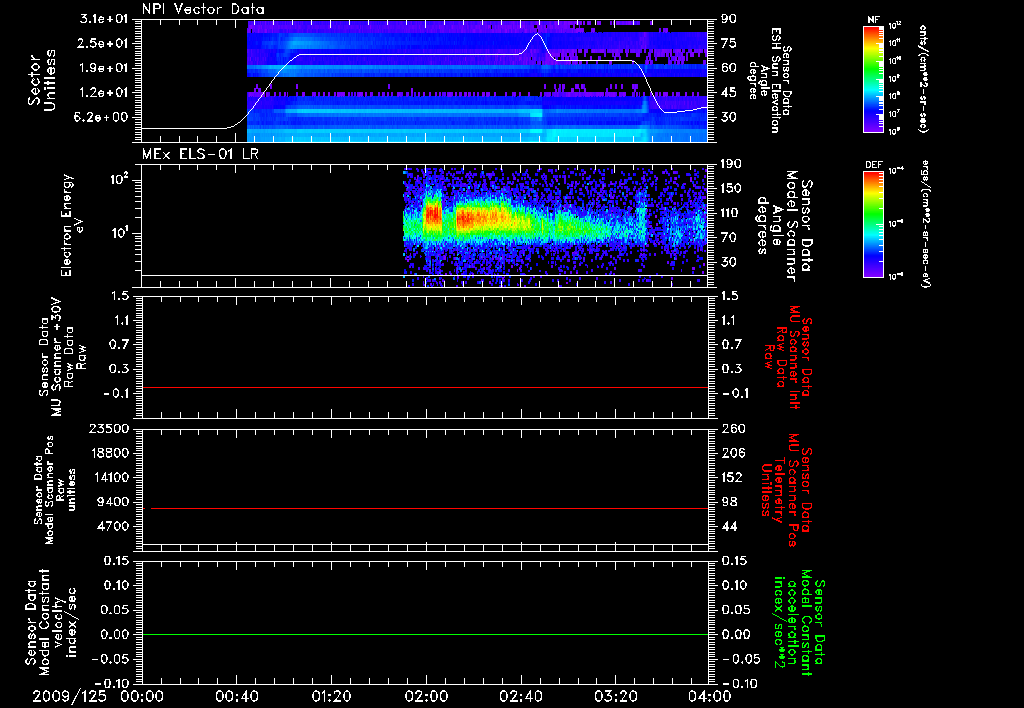Viewport: 1024px width, 708px height.
Task: Click the NPI Vector Data panel title
Action: click(204, 9)
